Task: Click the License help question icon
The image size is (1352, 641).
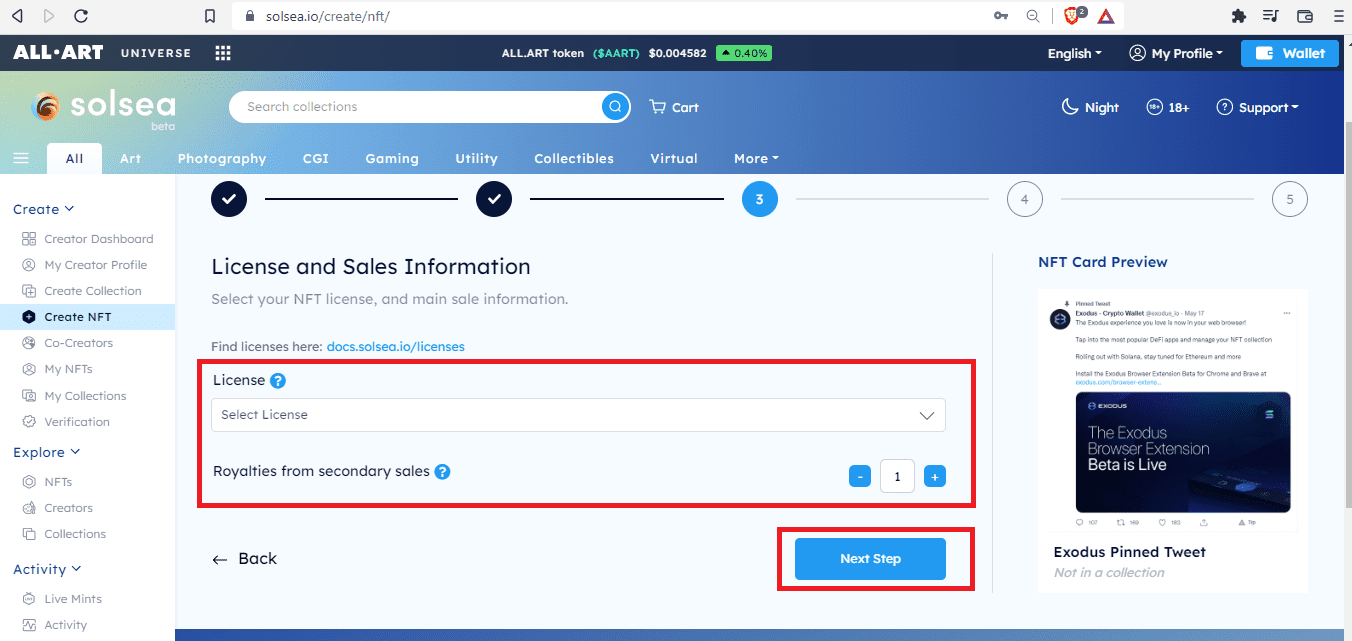Action: pos(278,381)
